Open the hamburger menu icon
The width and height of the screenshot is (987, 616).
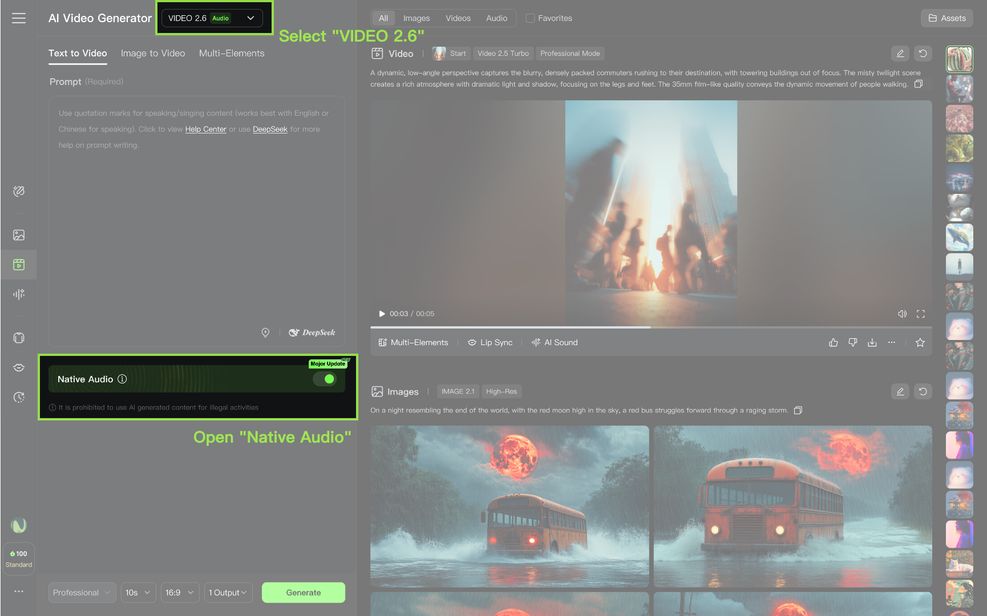pos(19,18)
